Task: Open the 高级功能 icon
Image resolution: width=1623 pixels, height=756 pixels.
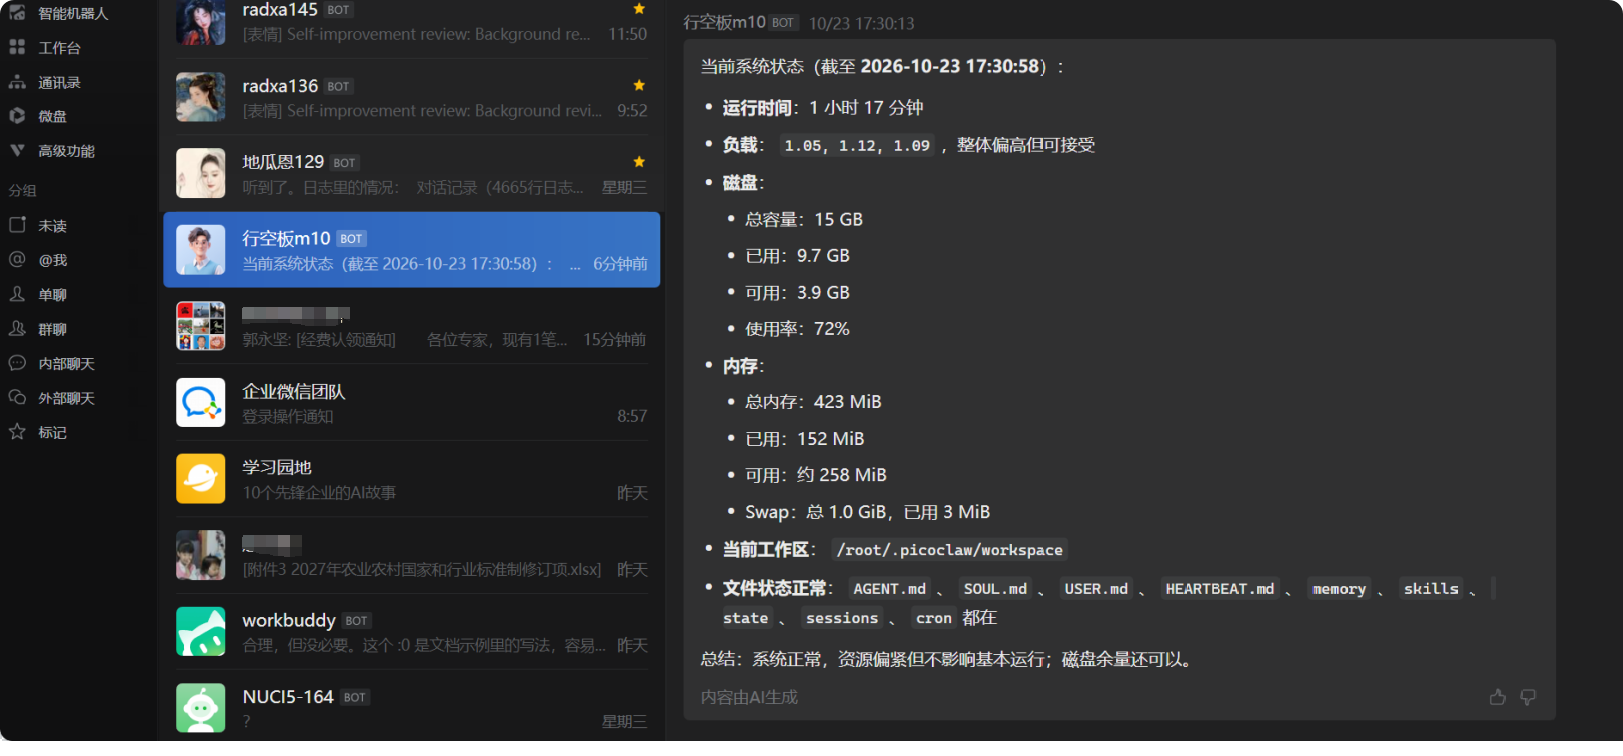Action: tap(17, 150)
